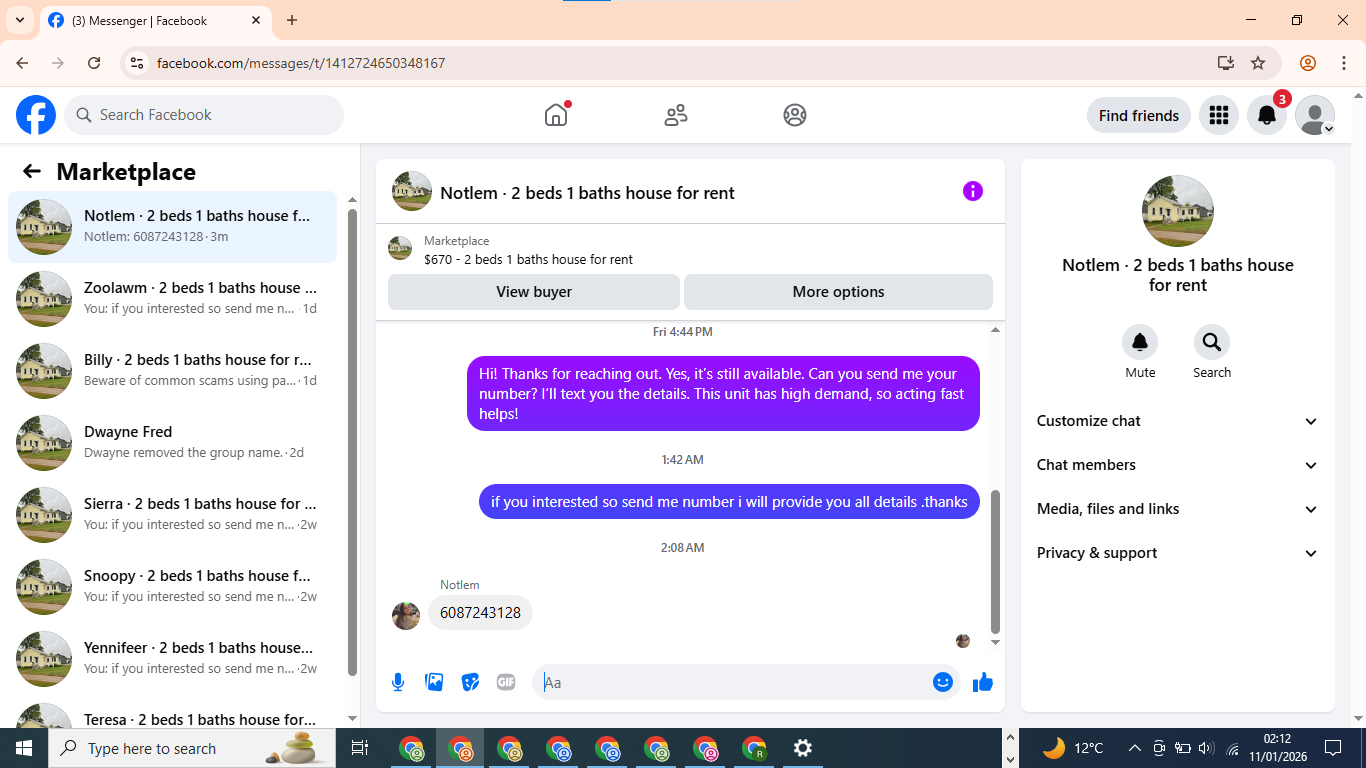Open the Windows Start menu
The height and width of the screenshot is (768, 1366).
pos(24,748)
